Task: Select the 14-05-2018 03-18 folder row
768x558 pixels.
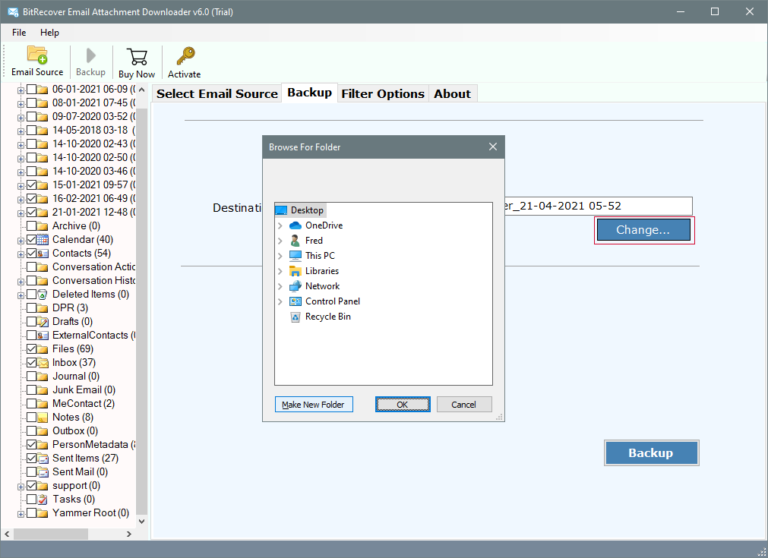Action: point(94,130)
